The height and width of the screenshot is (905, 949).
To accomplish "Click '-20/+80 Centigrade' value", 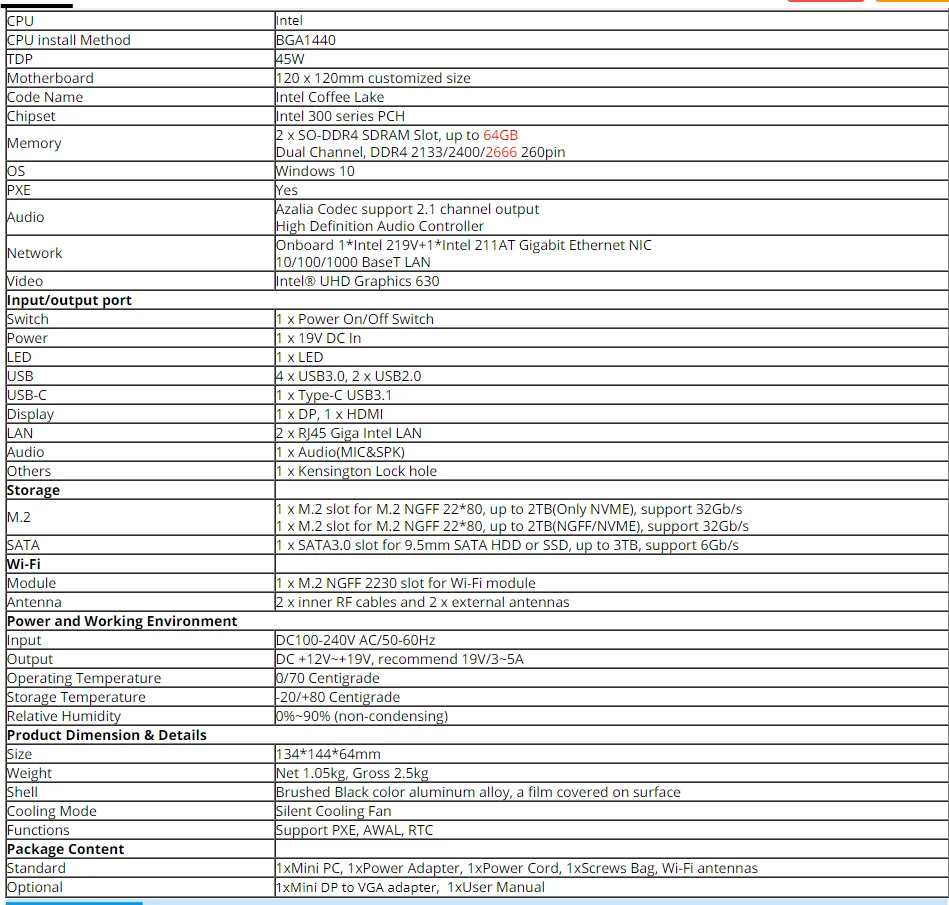I will click(x=338, y=697).
